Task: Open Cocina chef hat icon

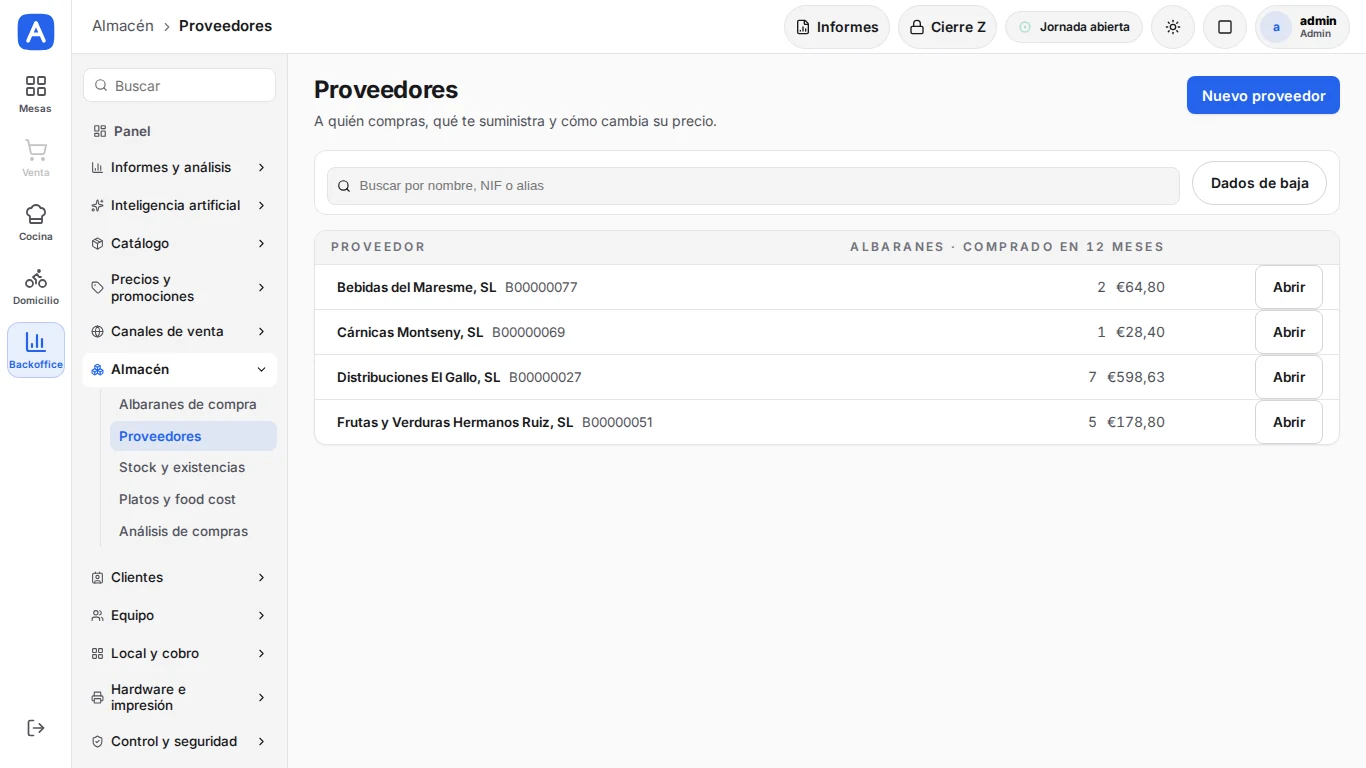Action: click(x=36, y=214)
